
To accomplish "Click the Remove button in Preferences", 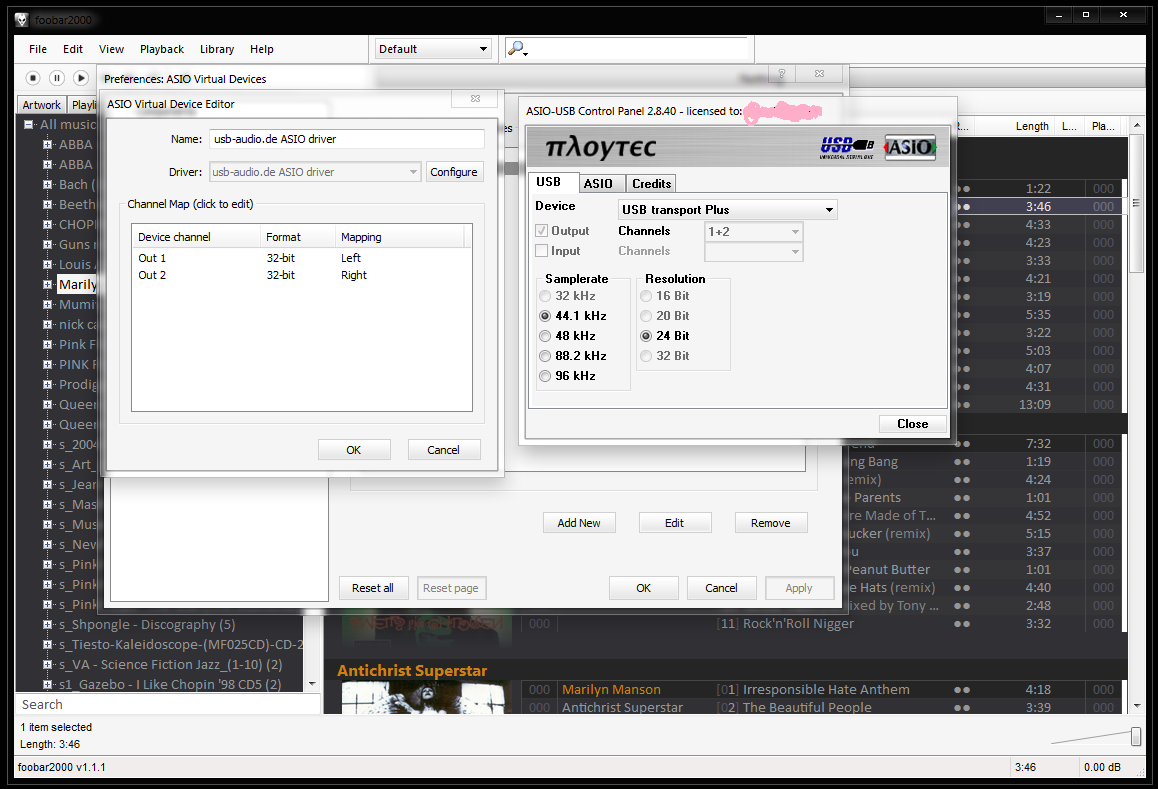I will pos(770,523).
